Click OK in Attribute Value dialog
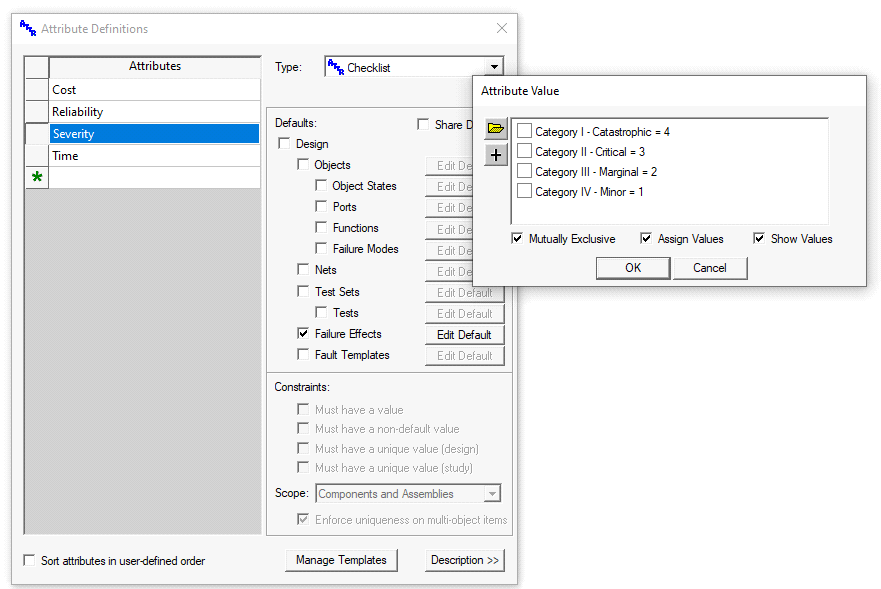 (633, 268)
